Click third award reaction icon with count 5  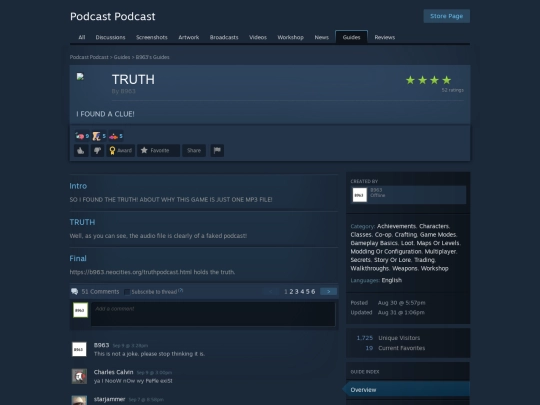point(116,136)
